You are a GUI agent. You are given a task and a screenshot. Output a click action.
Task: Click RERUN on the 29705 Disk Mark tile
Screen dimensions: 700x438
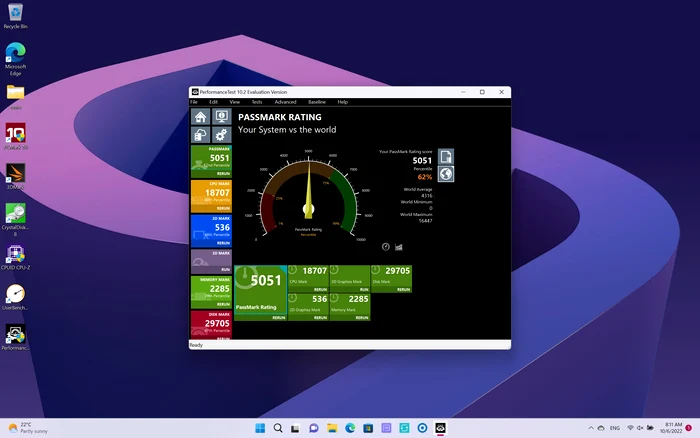pos(403,289)
